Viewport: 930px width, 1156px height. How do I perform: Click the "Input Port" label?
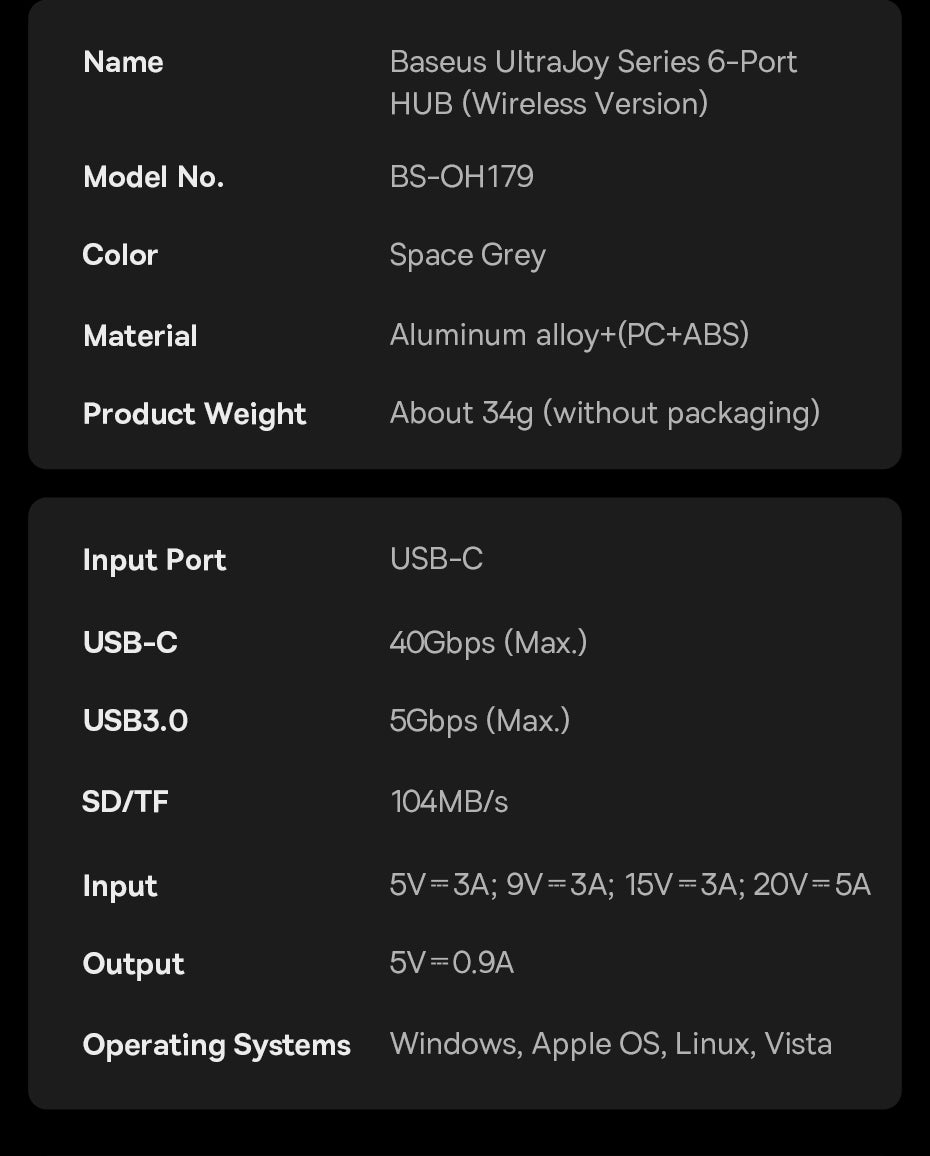click(x=154, y=560)
